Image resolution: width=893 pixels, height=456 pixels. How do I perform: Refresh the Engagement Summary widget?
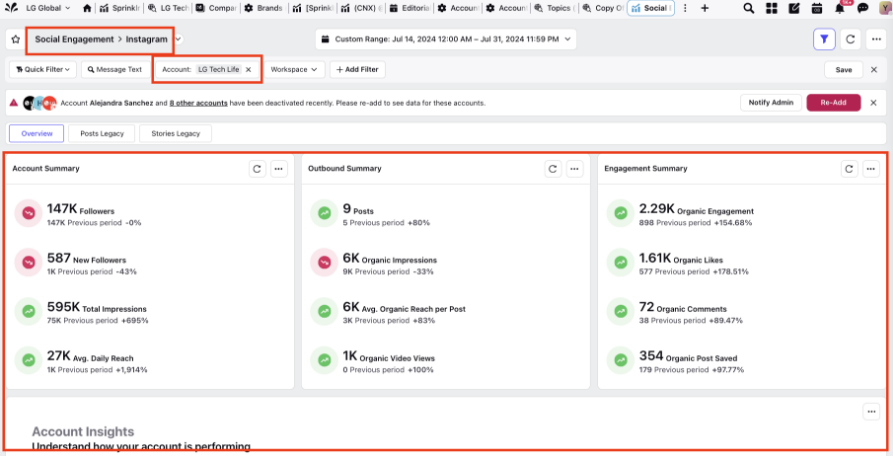click(x=848, y=169)
